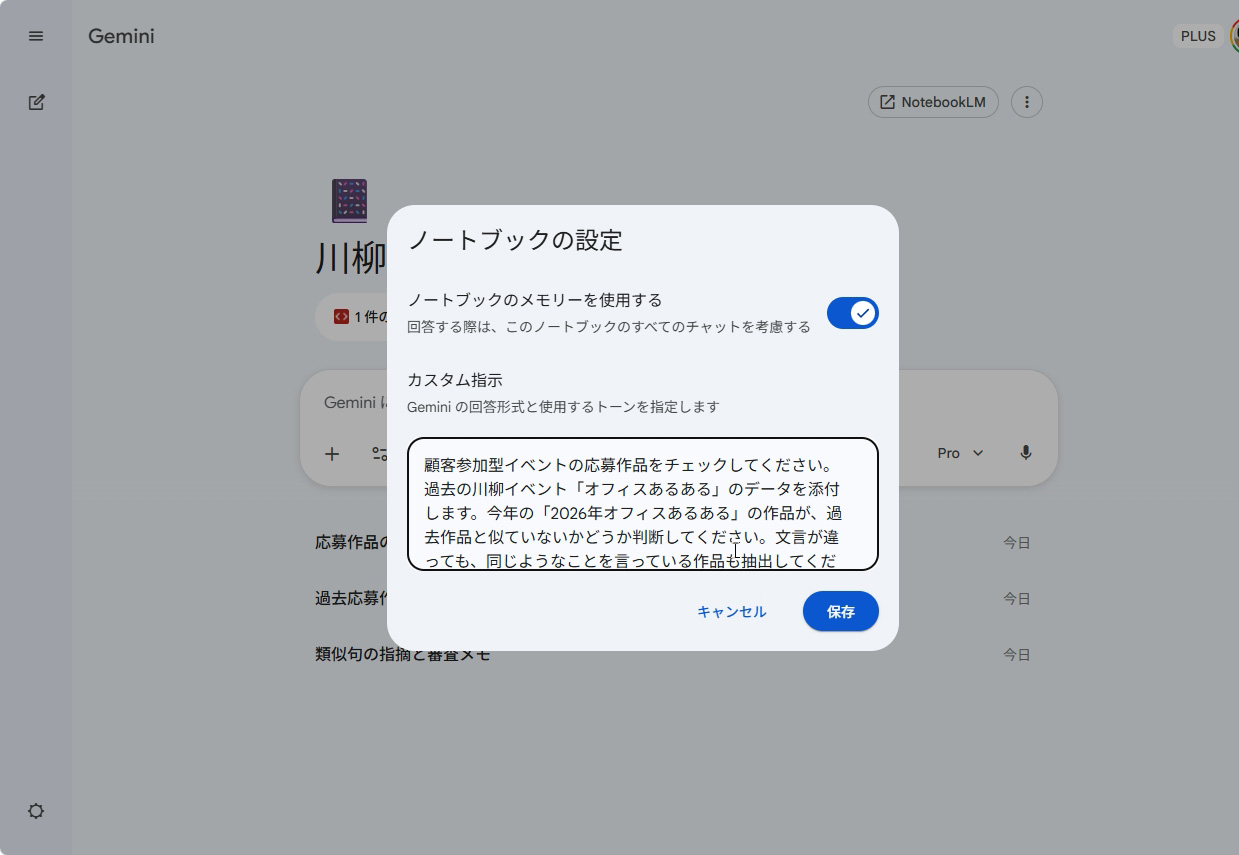The image size is (1239, 855).
Task: Open notebook more options menu
Action: point(1027,102)
